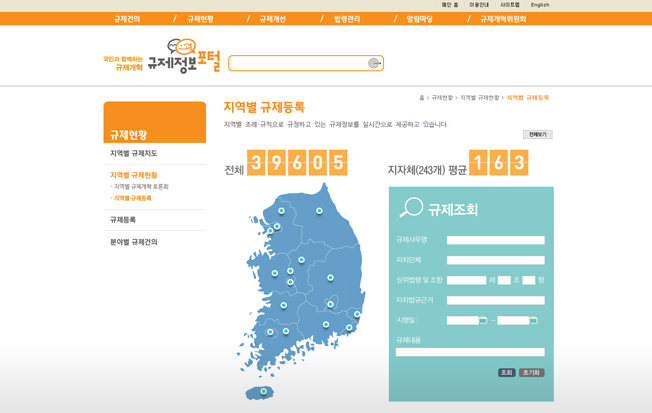The width and height of the screenshot is (652, 413).
Task: Select the Daejeon city map marker
Action: pyautogui.click(x=290, y=282)
